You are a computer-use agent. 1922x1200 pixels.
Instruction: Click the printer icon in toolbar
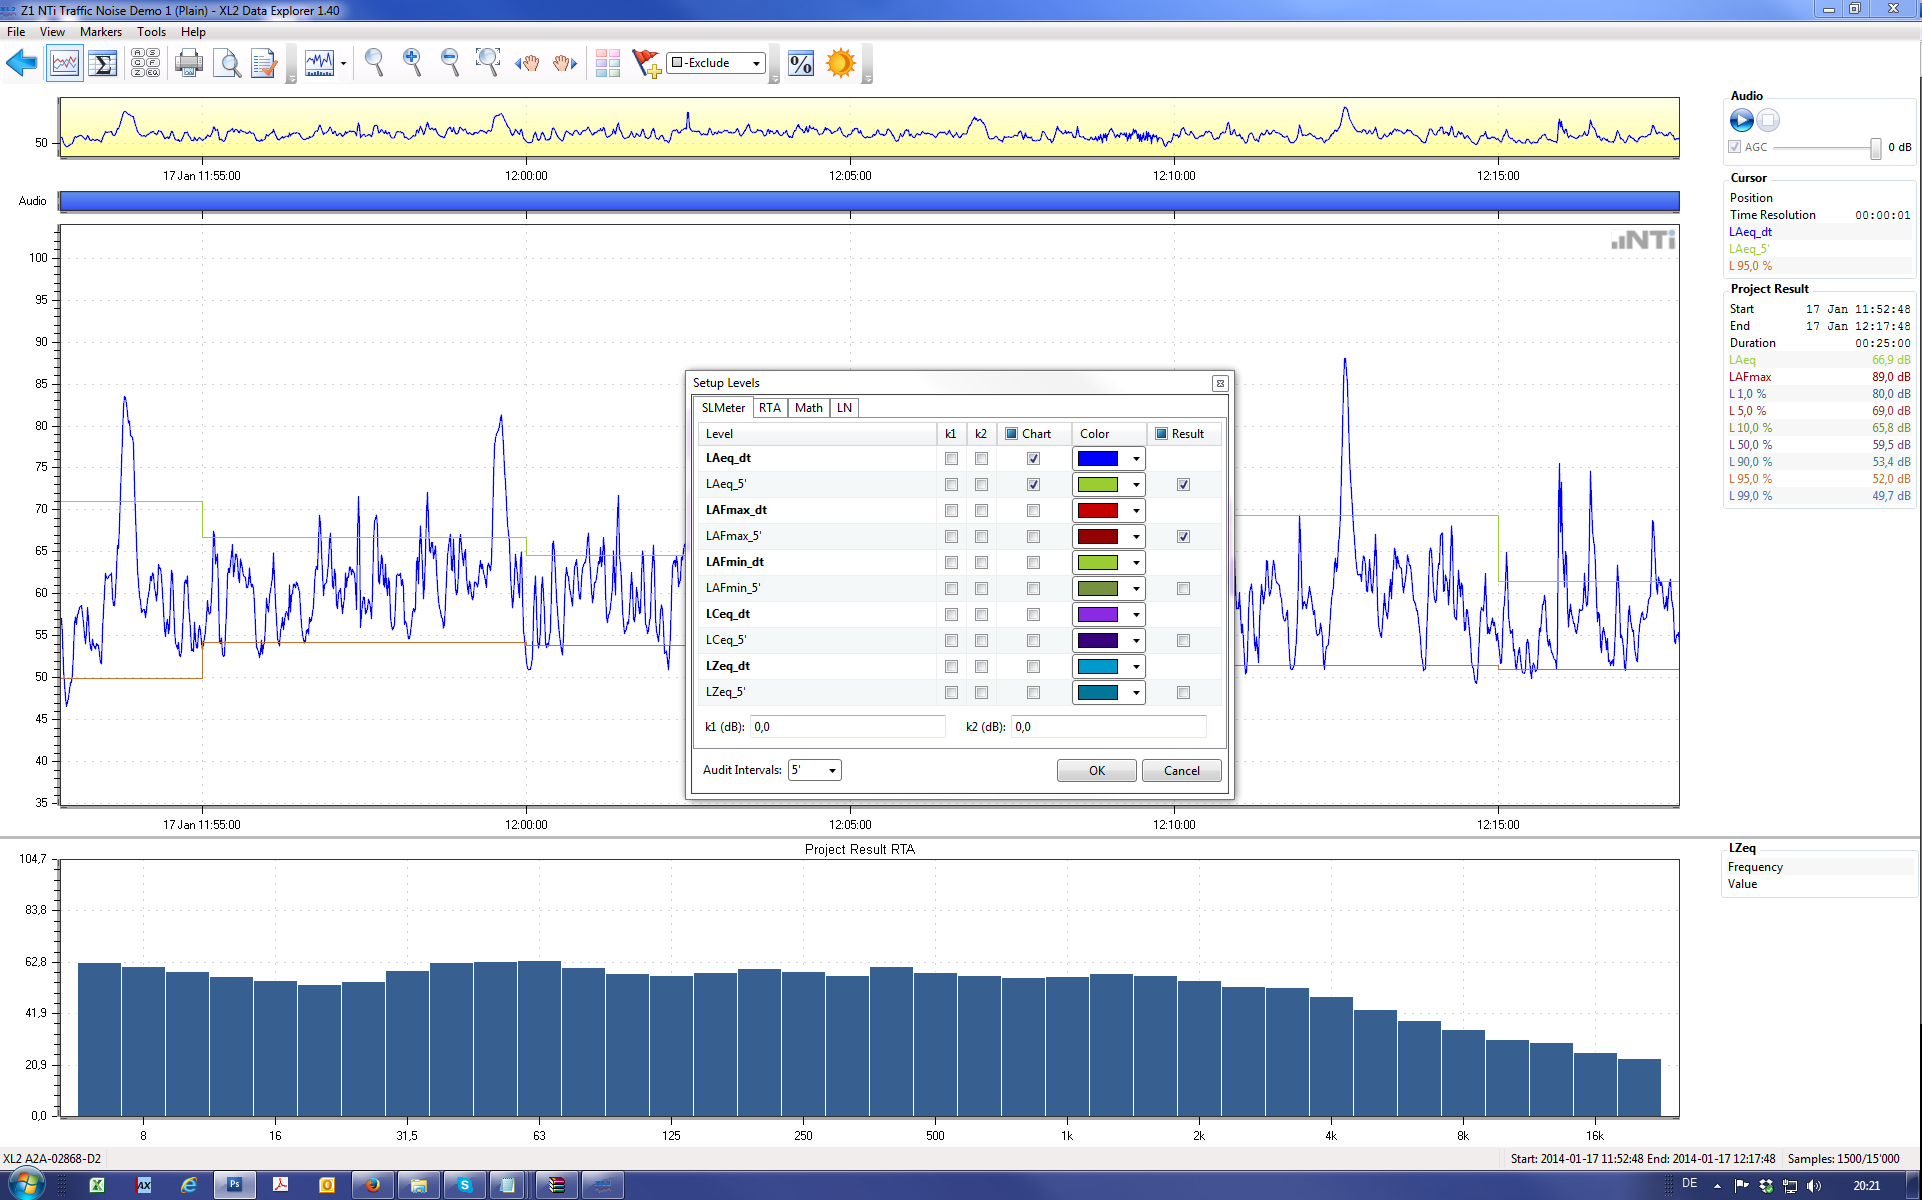pos(188,64)
